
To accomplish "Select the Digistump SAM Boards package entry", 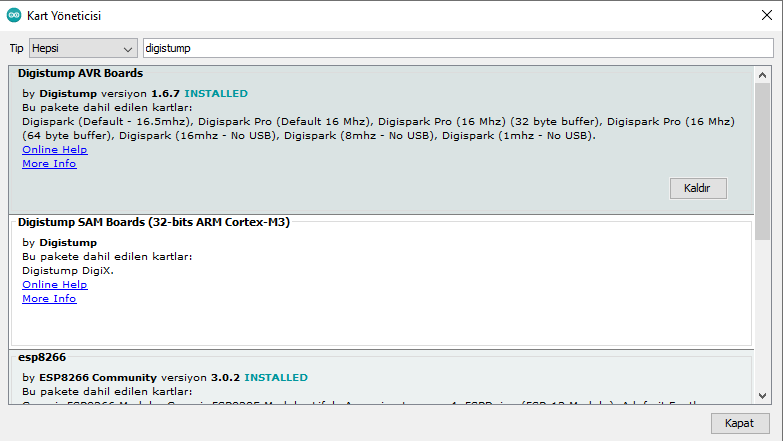I will (154, 223).
